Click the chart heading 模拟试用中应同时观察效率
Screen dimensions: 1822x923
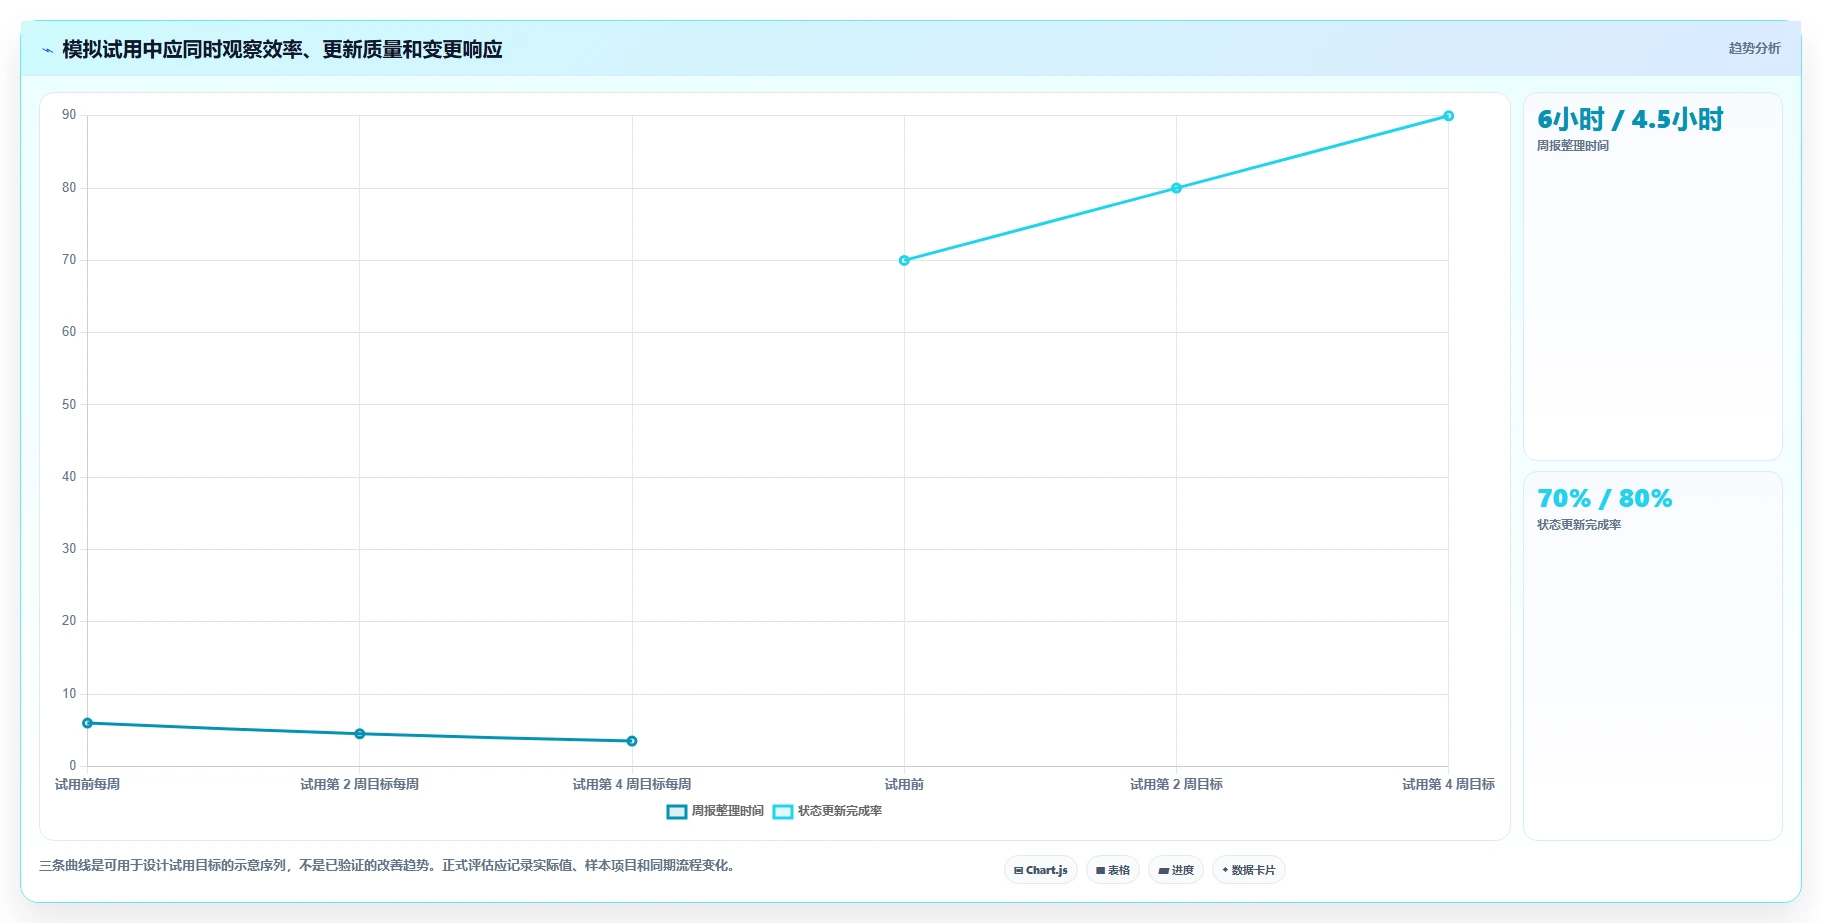tap(282, 49)
